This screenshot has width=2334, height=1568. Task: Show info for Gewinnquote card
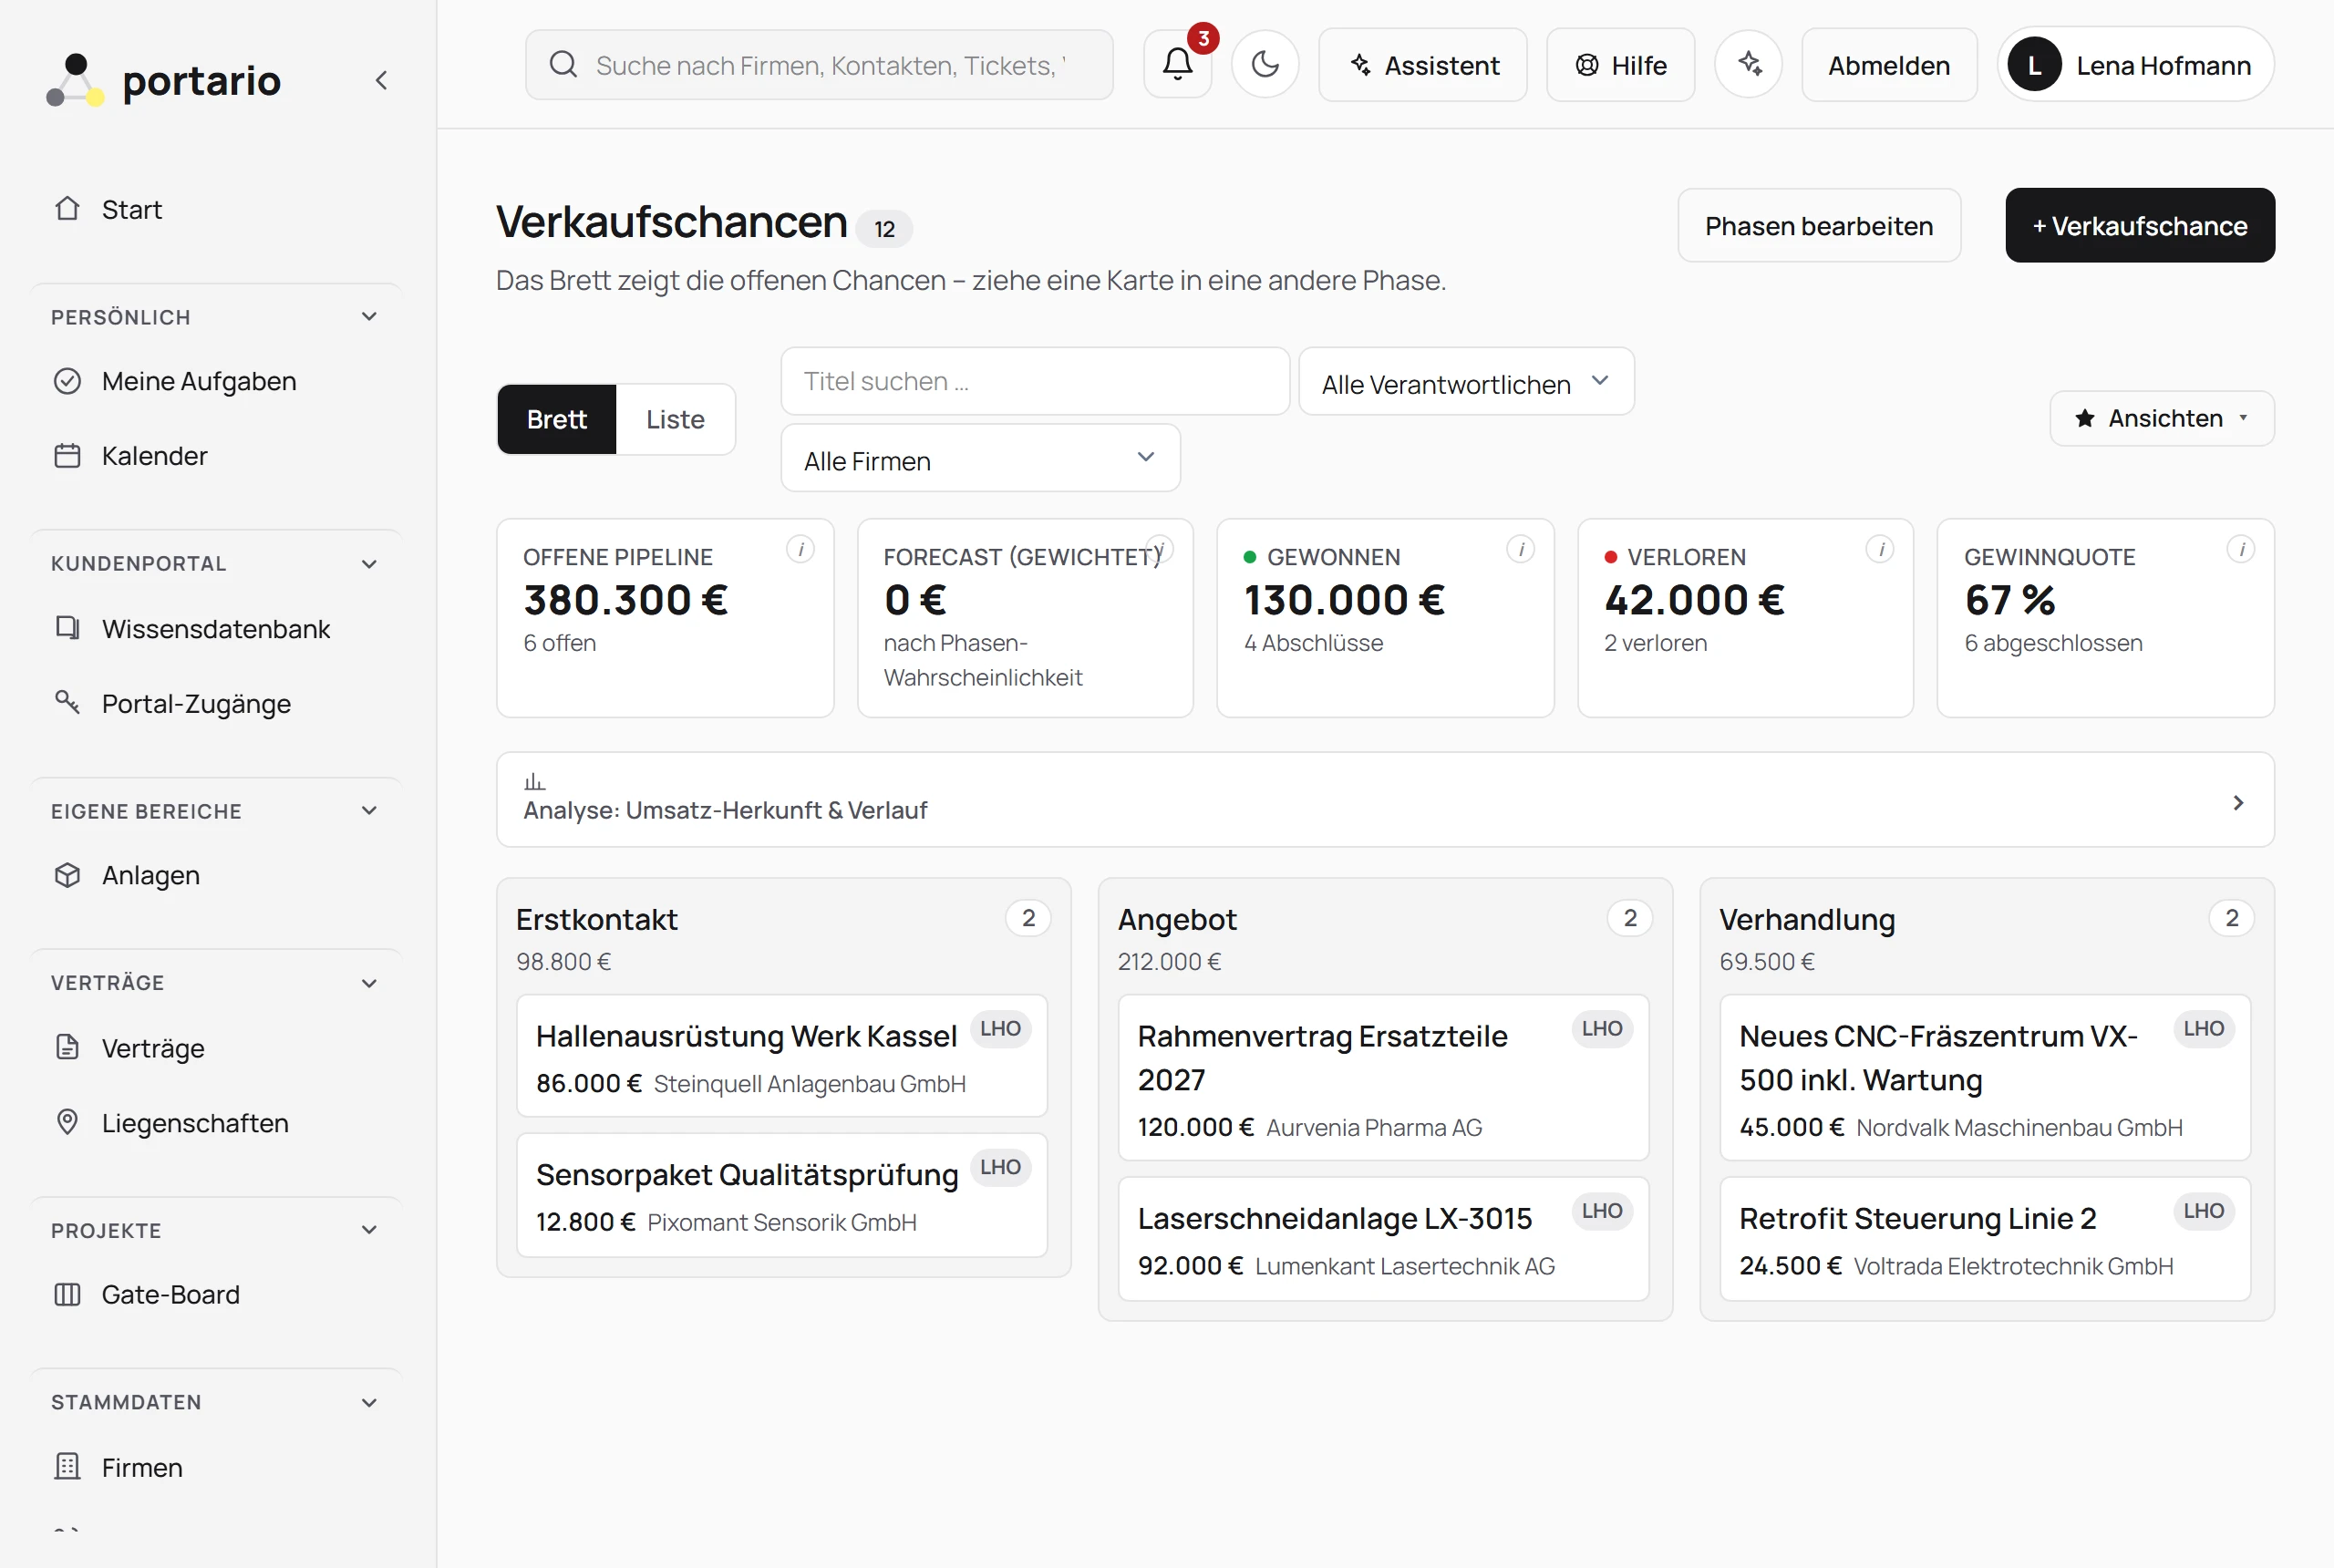pyautogui.click(x=2241, y=549)
